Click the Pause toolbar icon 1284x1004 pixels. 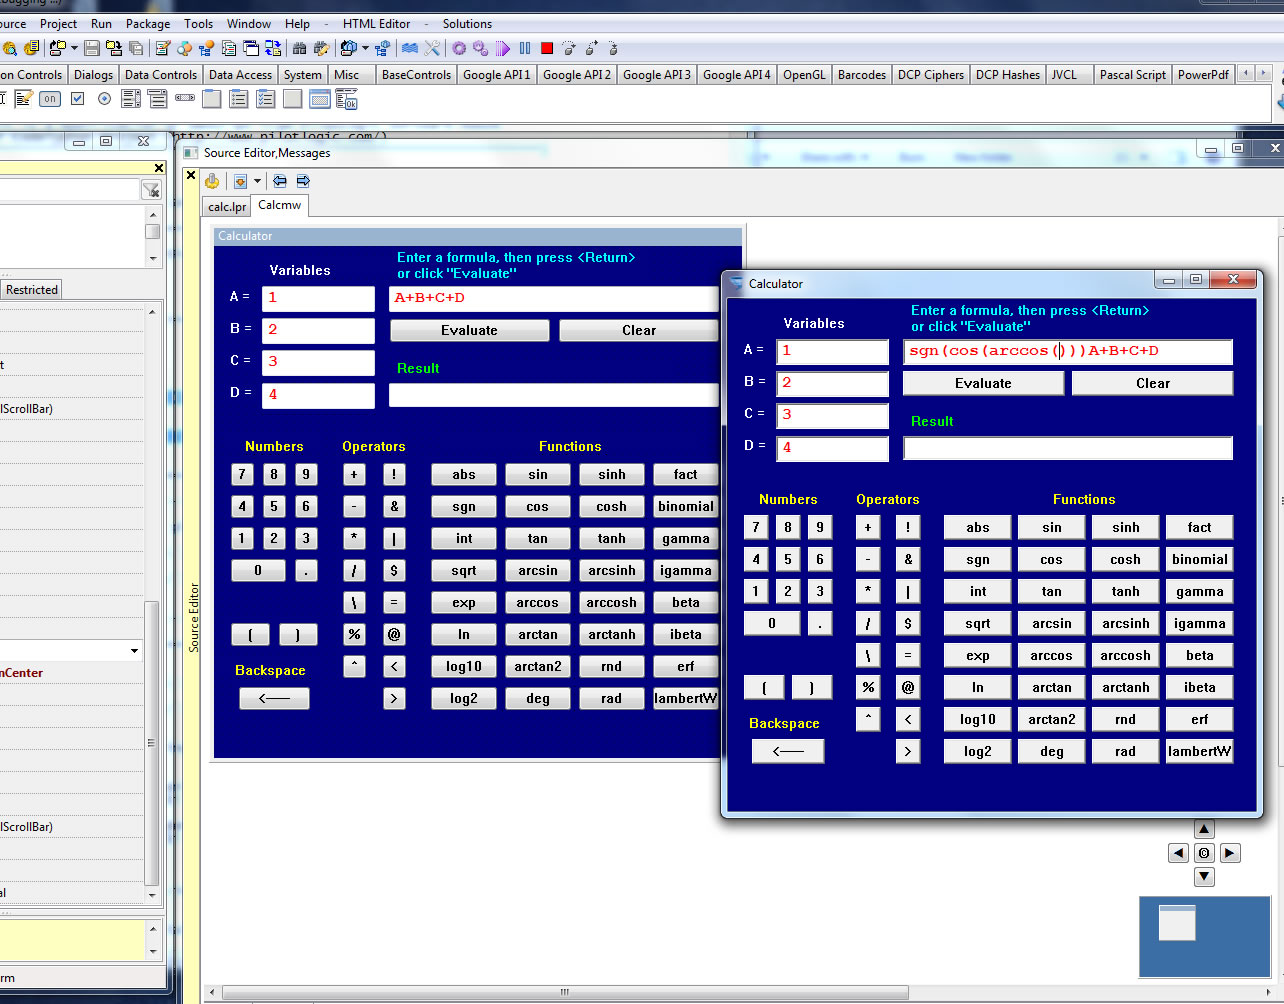point(525,48)
